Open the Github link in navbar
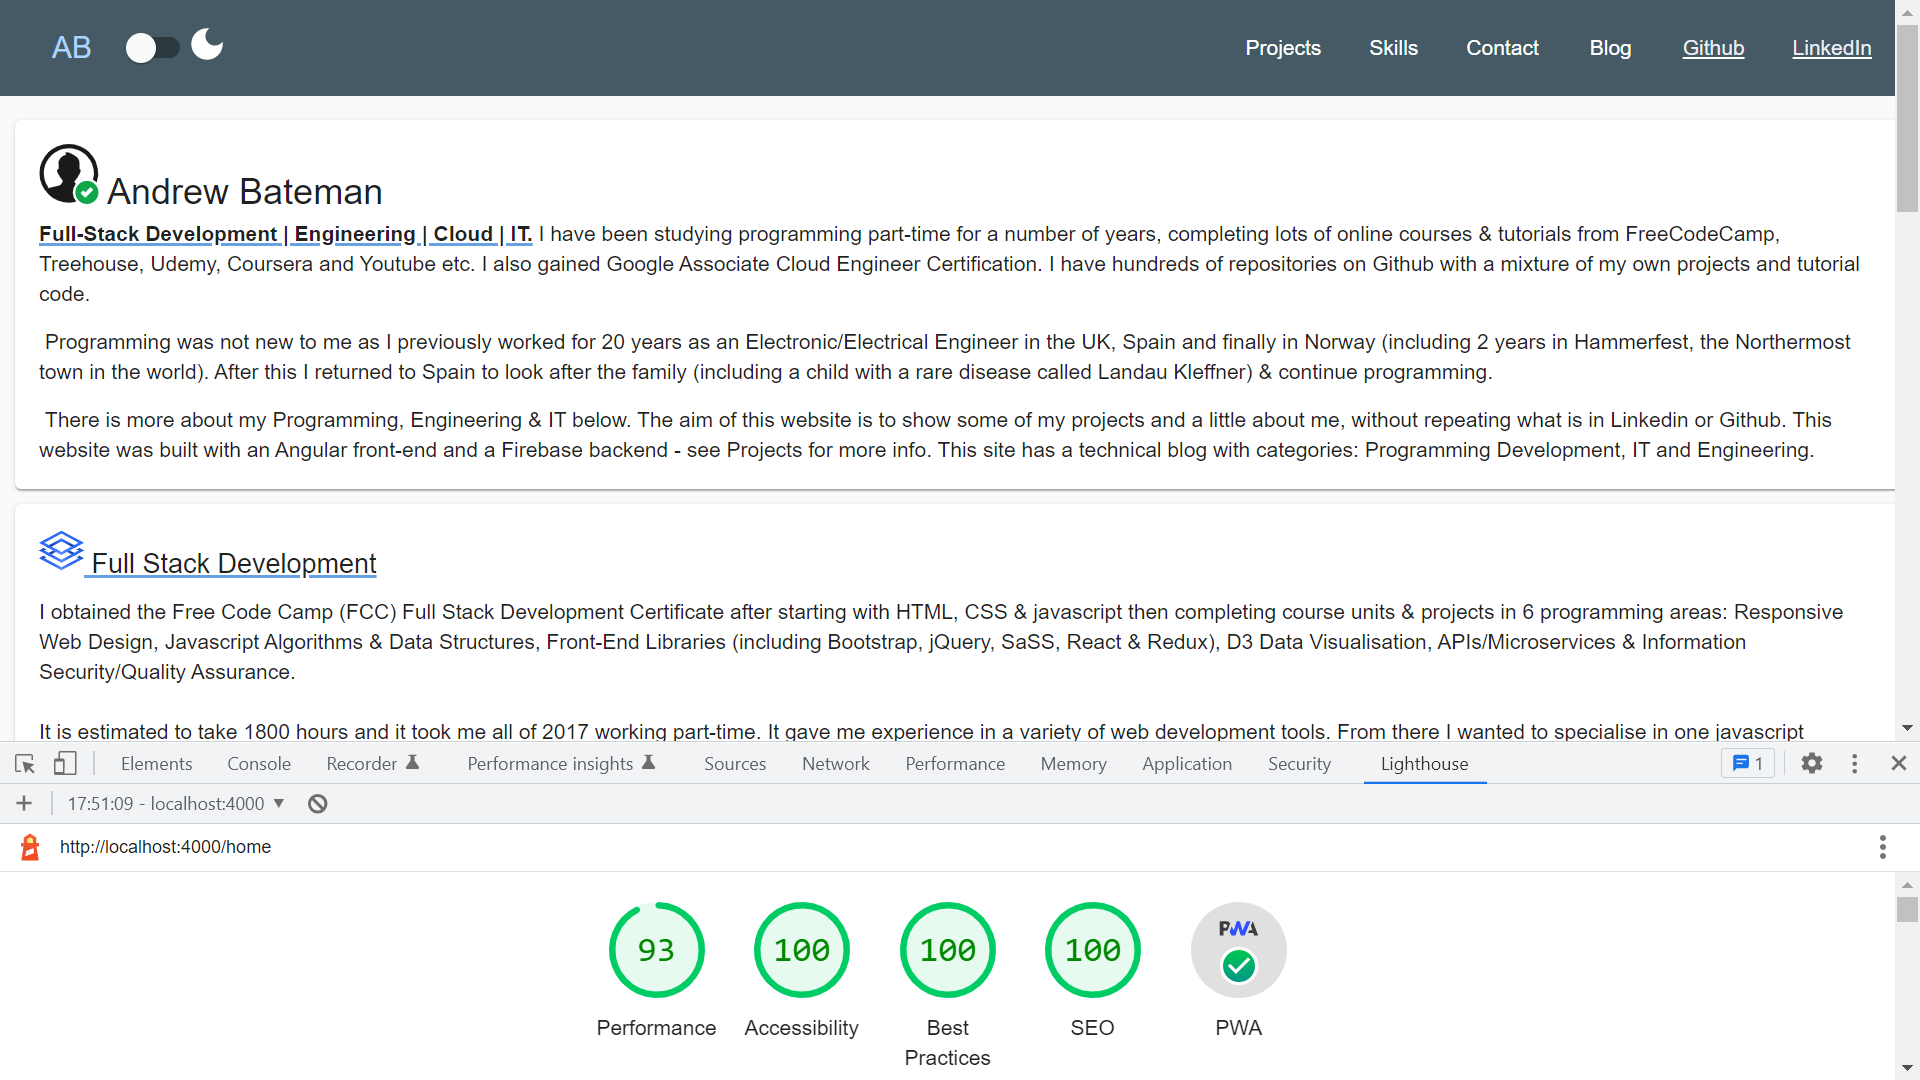The width and height of the screenshot is (1920, 1080). 1713,48
